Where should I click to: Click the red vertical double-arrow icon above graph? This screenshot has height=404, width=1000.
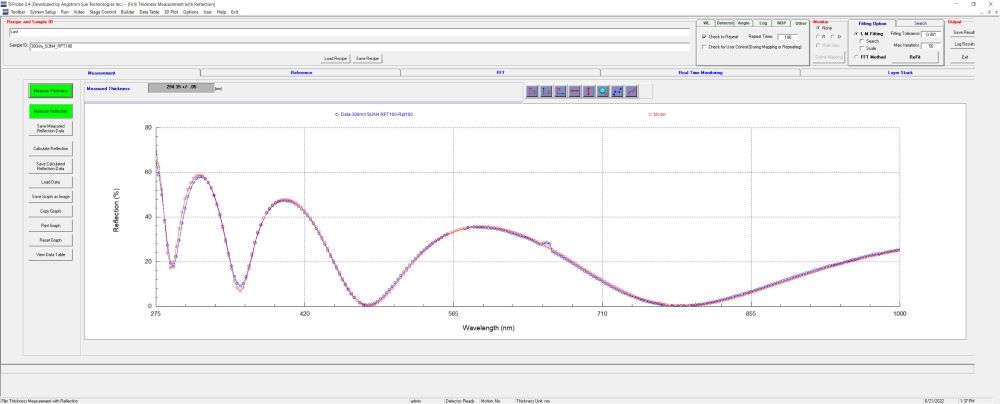(x=589, y=91)
